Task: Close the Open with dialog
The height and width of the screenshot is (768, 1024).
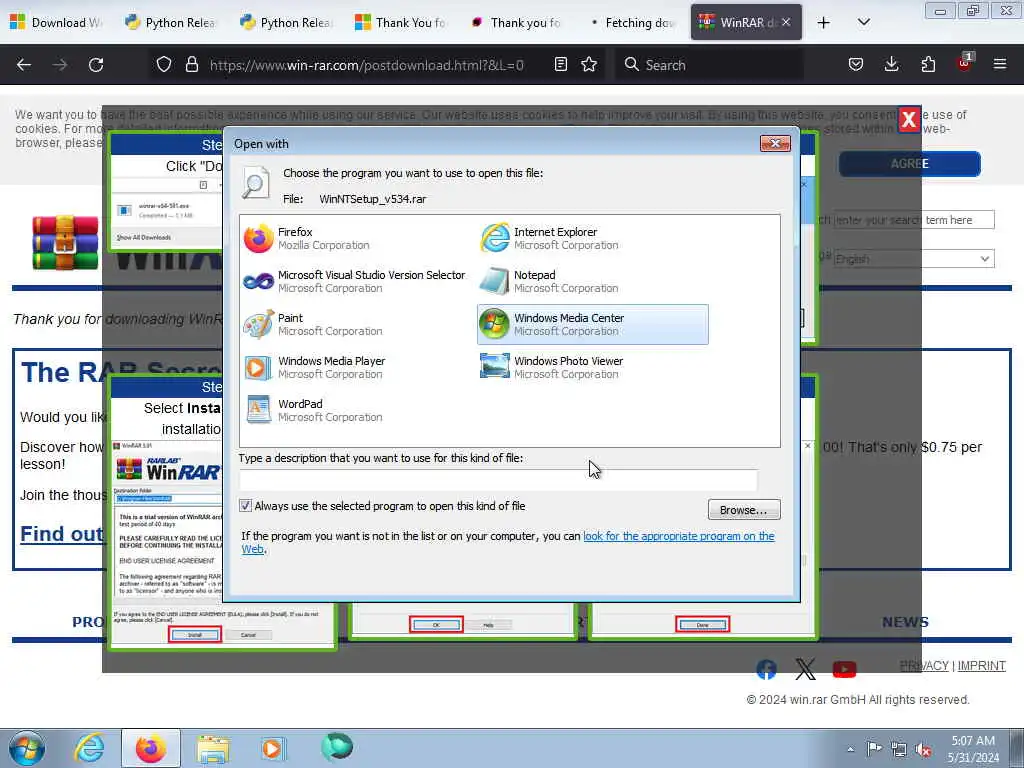Action: click(x=775, y=143)
